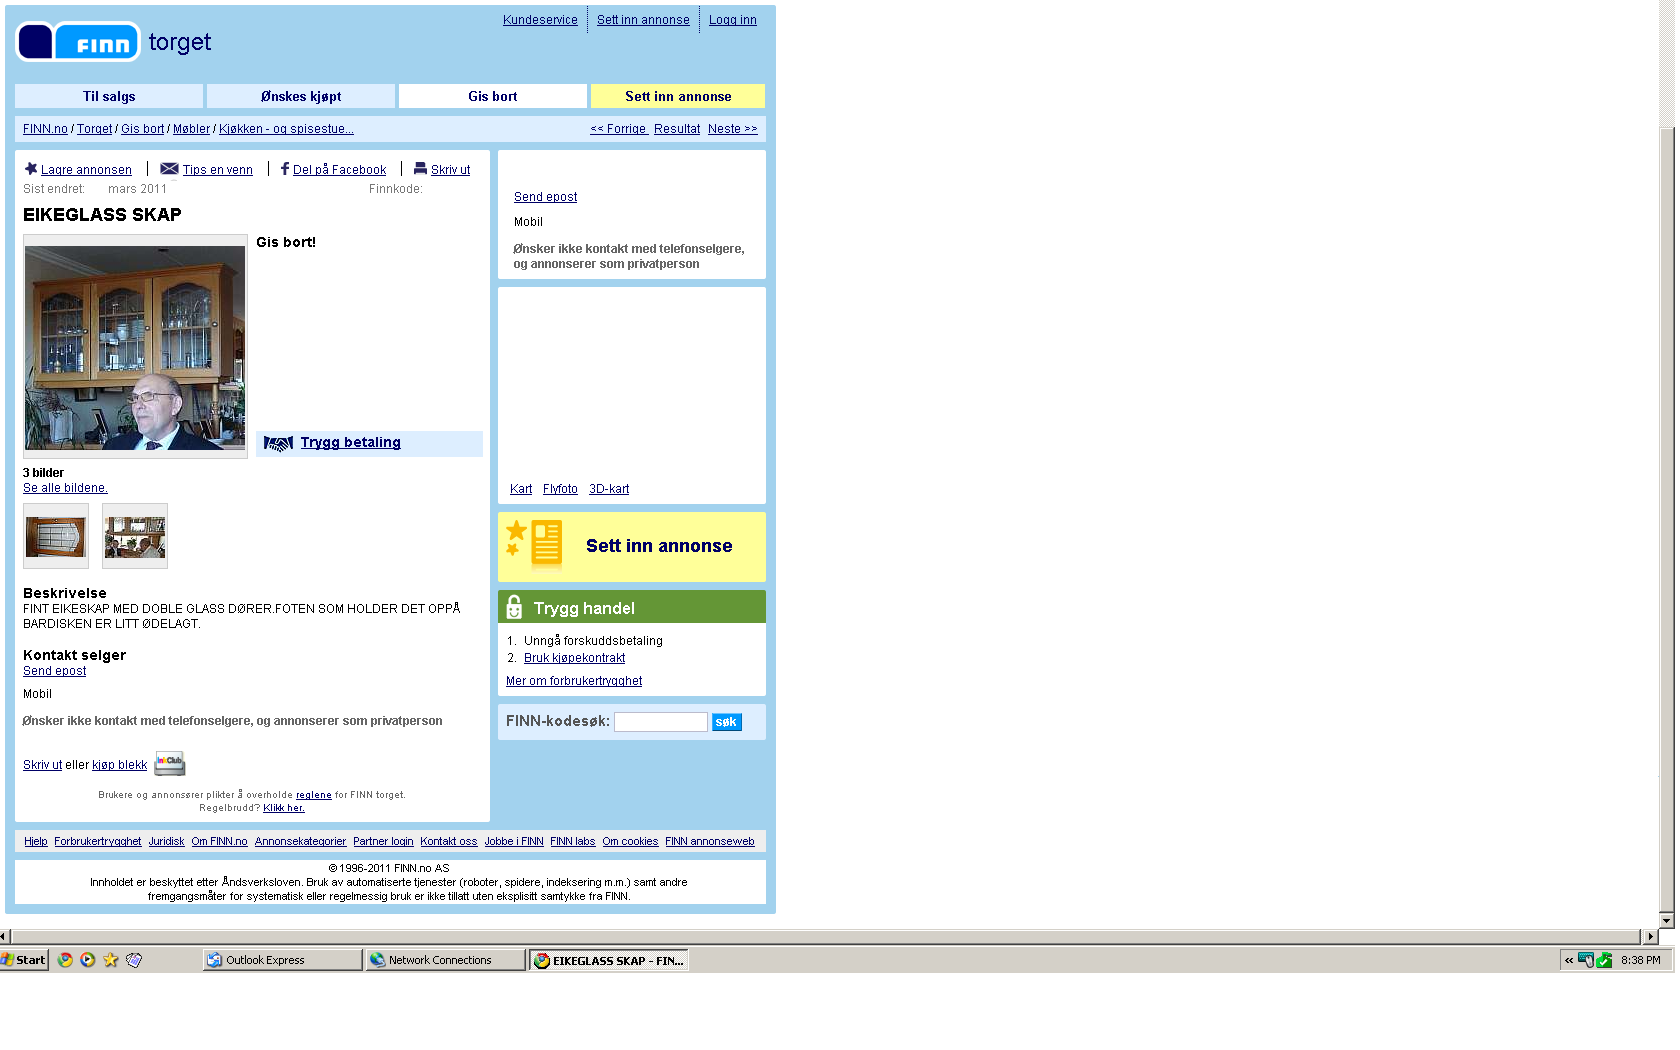Click the Kundeservice link in the header
1680x1050 pixels.
(540, 20)
